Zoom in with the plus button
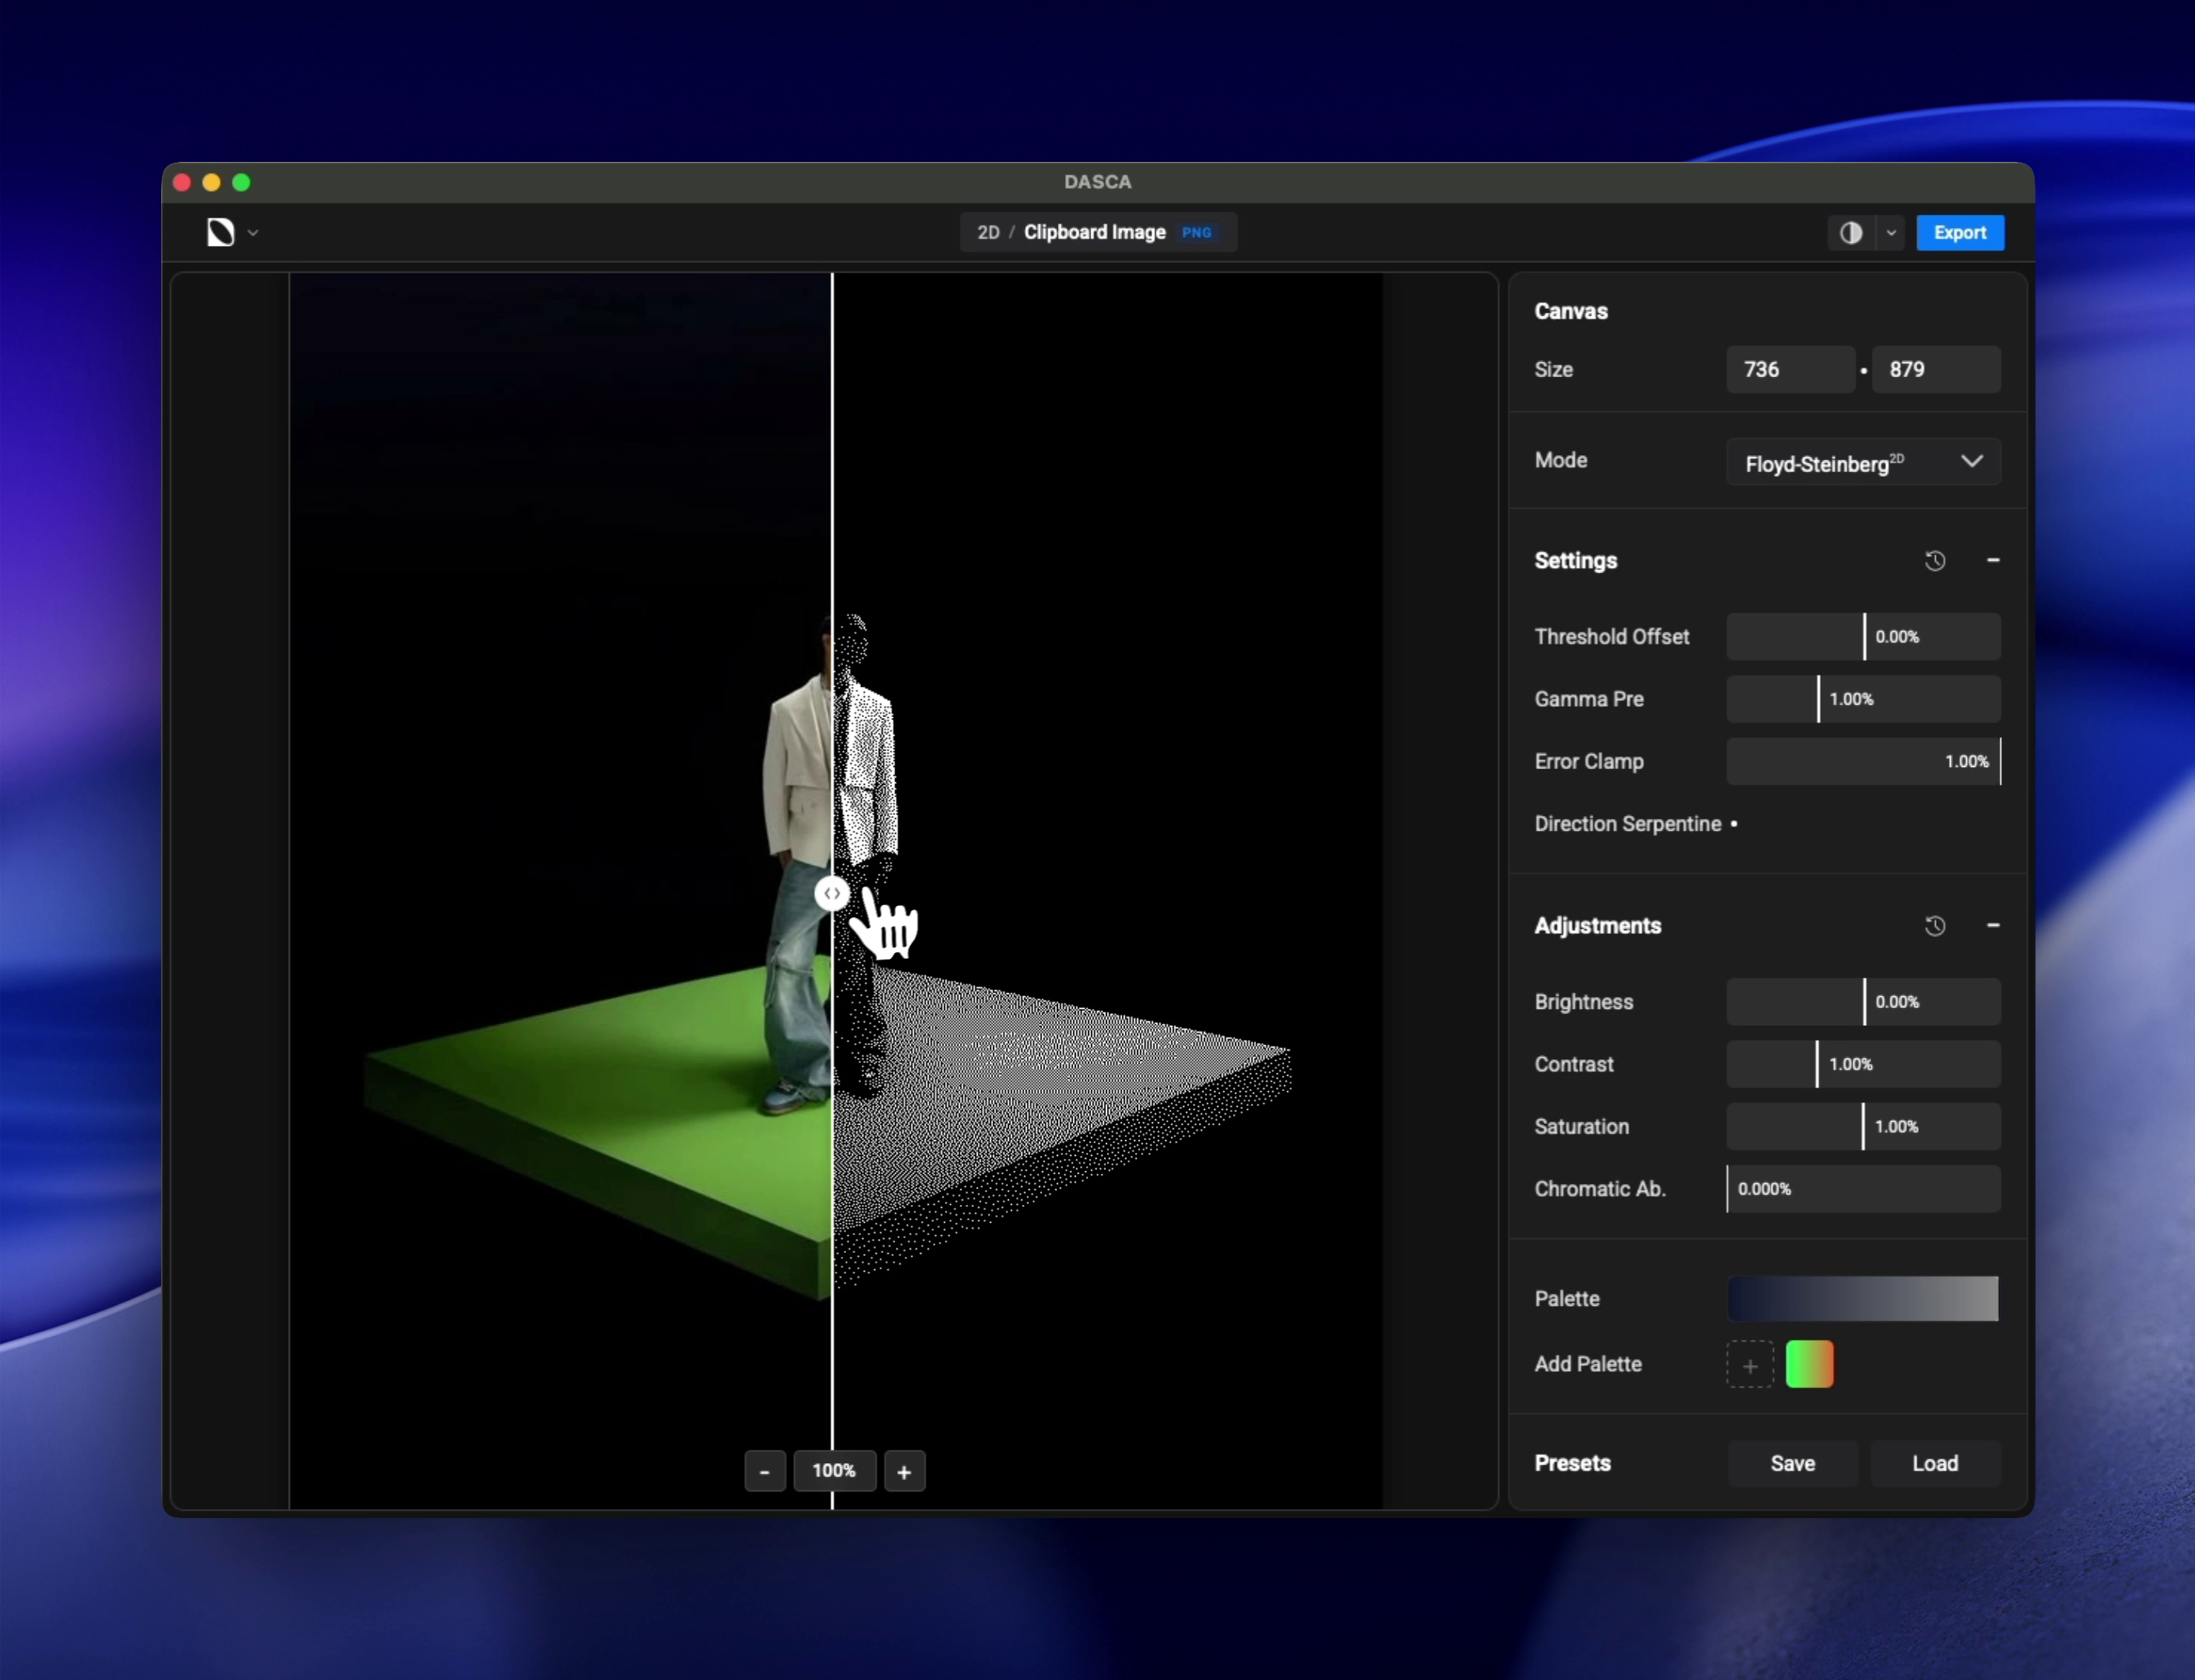The image size is (2195, 1680). [904, 1471]
